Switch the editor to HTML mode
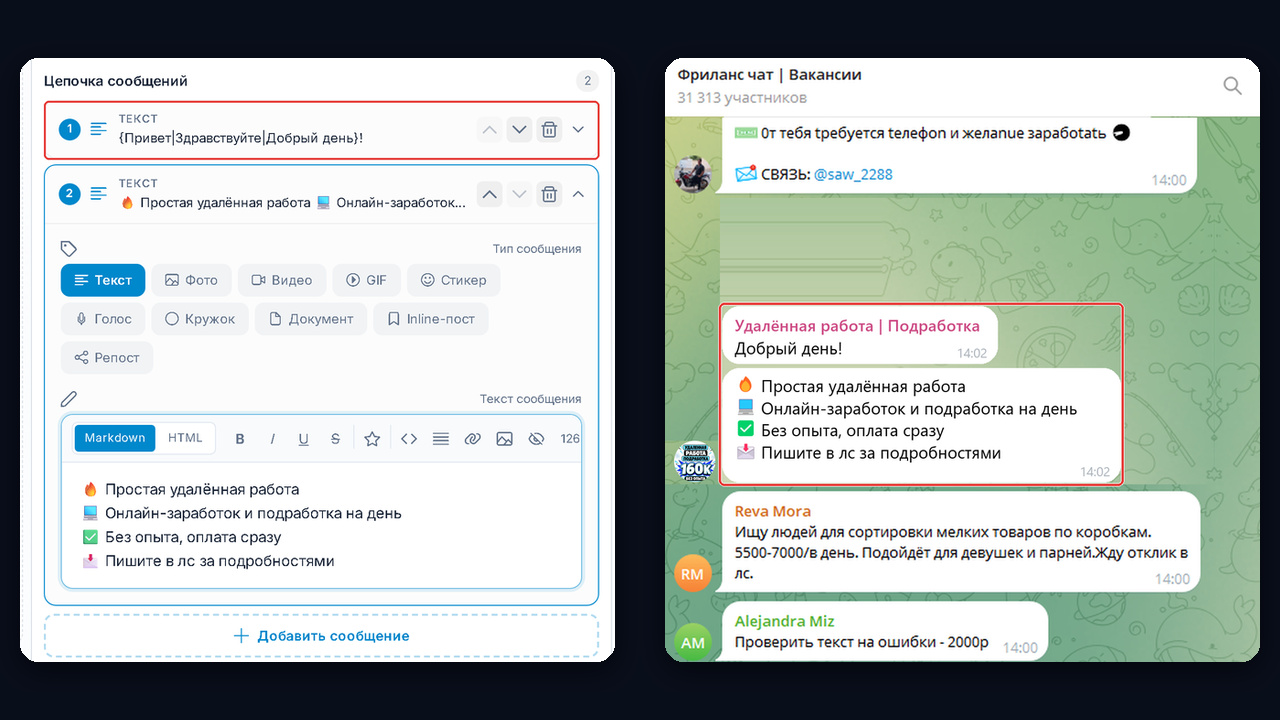Screen dimensions: 1280x720 pyautogui.click(x=185, y=438)
